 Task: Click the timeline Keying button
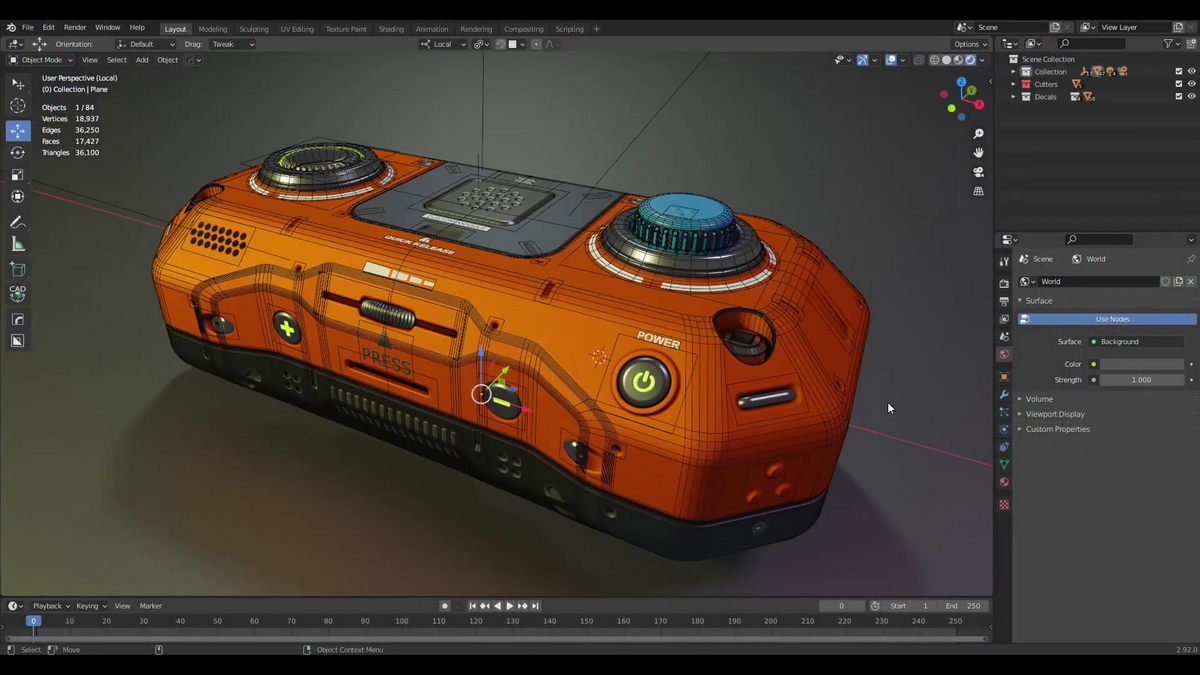point(91,606)
